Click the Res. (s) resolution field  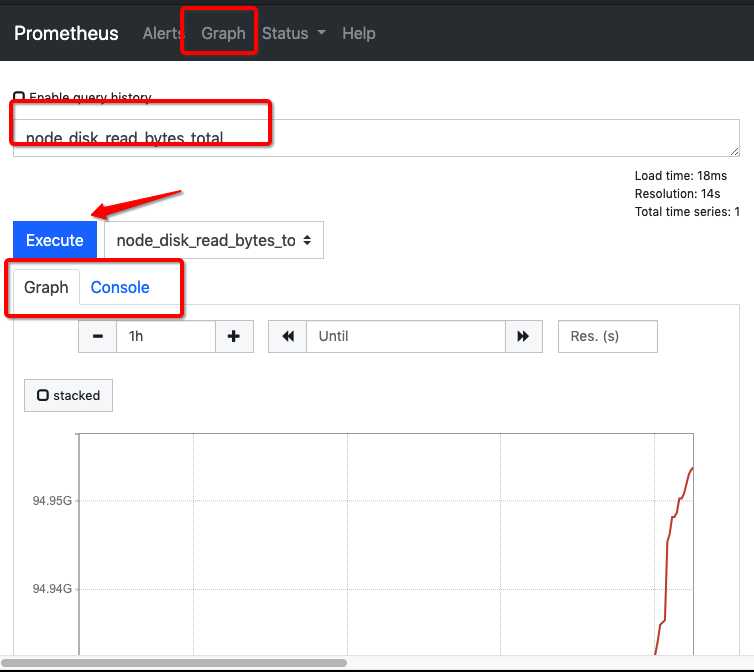[x=608, y=336]
